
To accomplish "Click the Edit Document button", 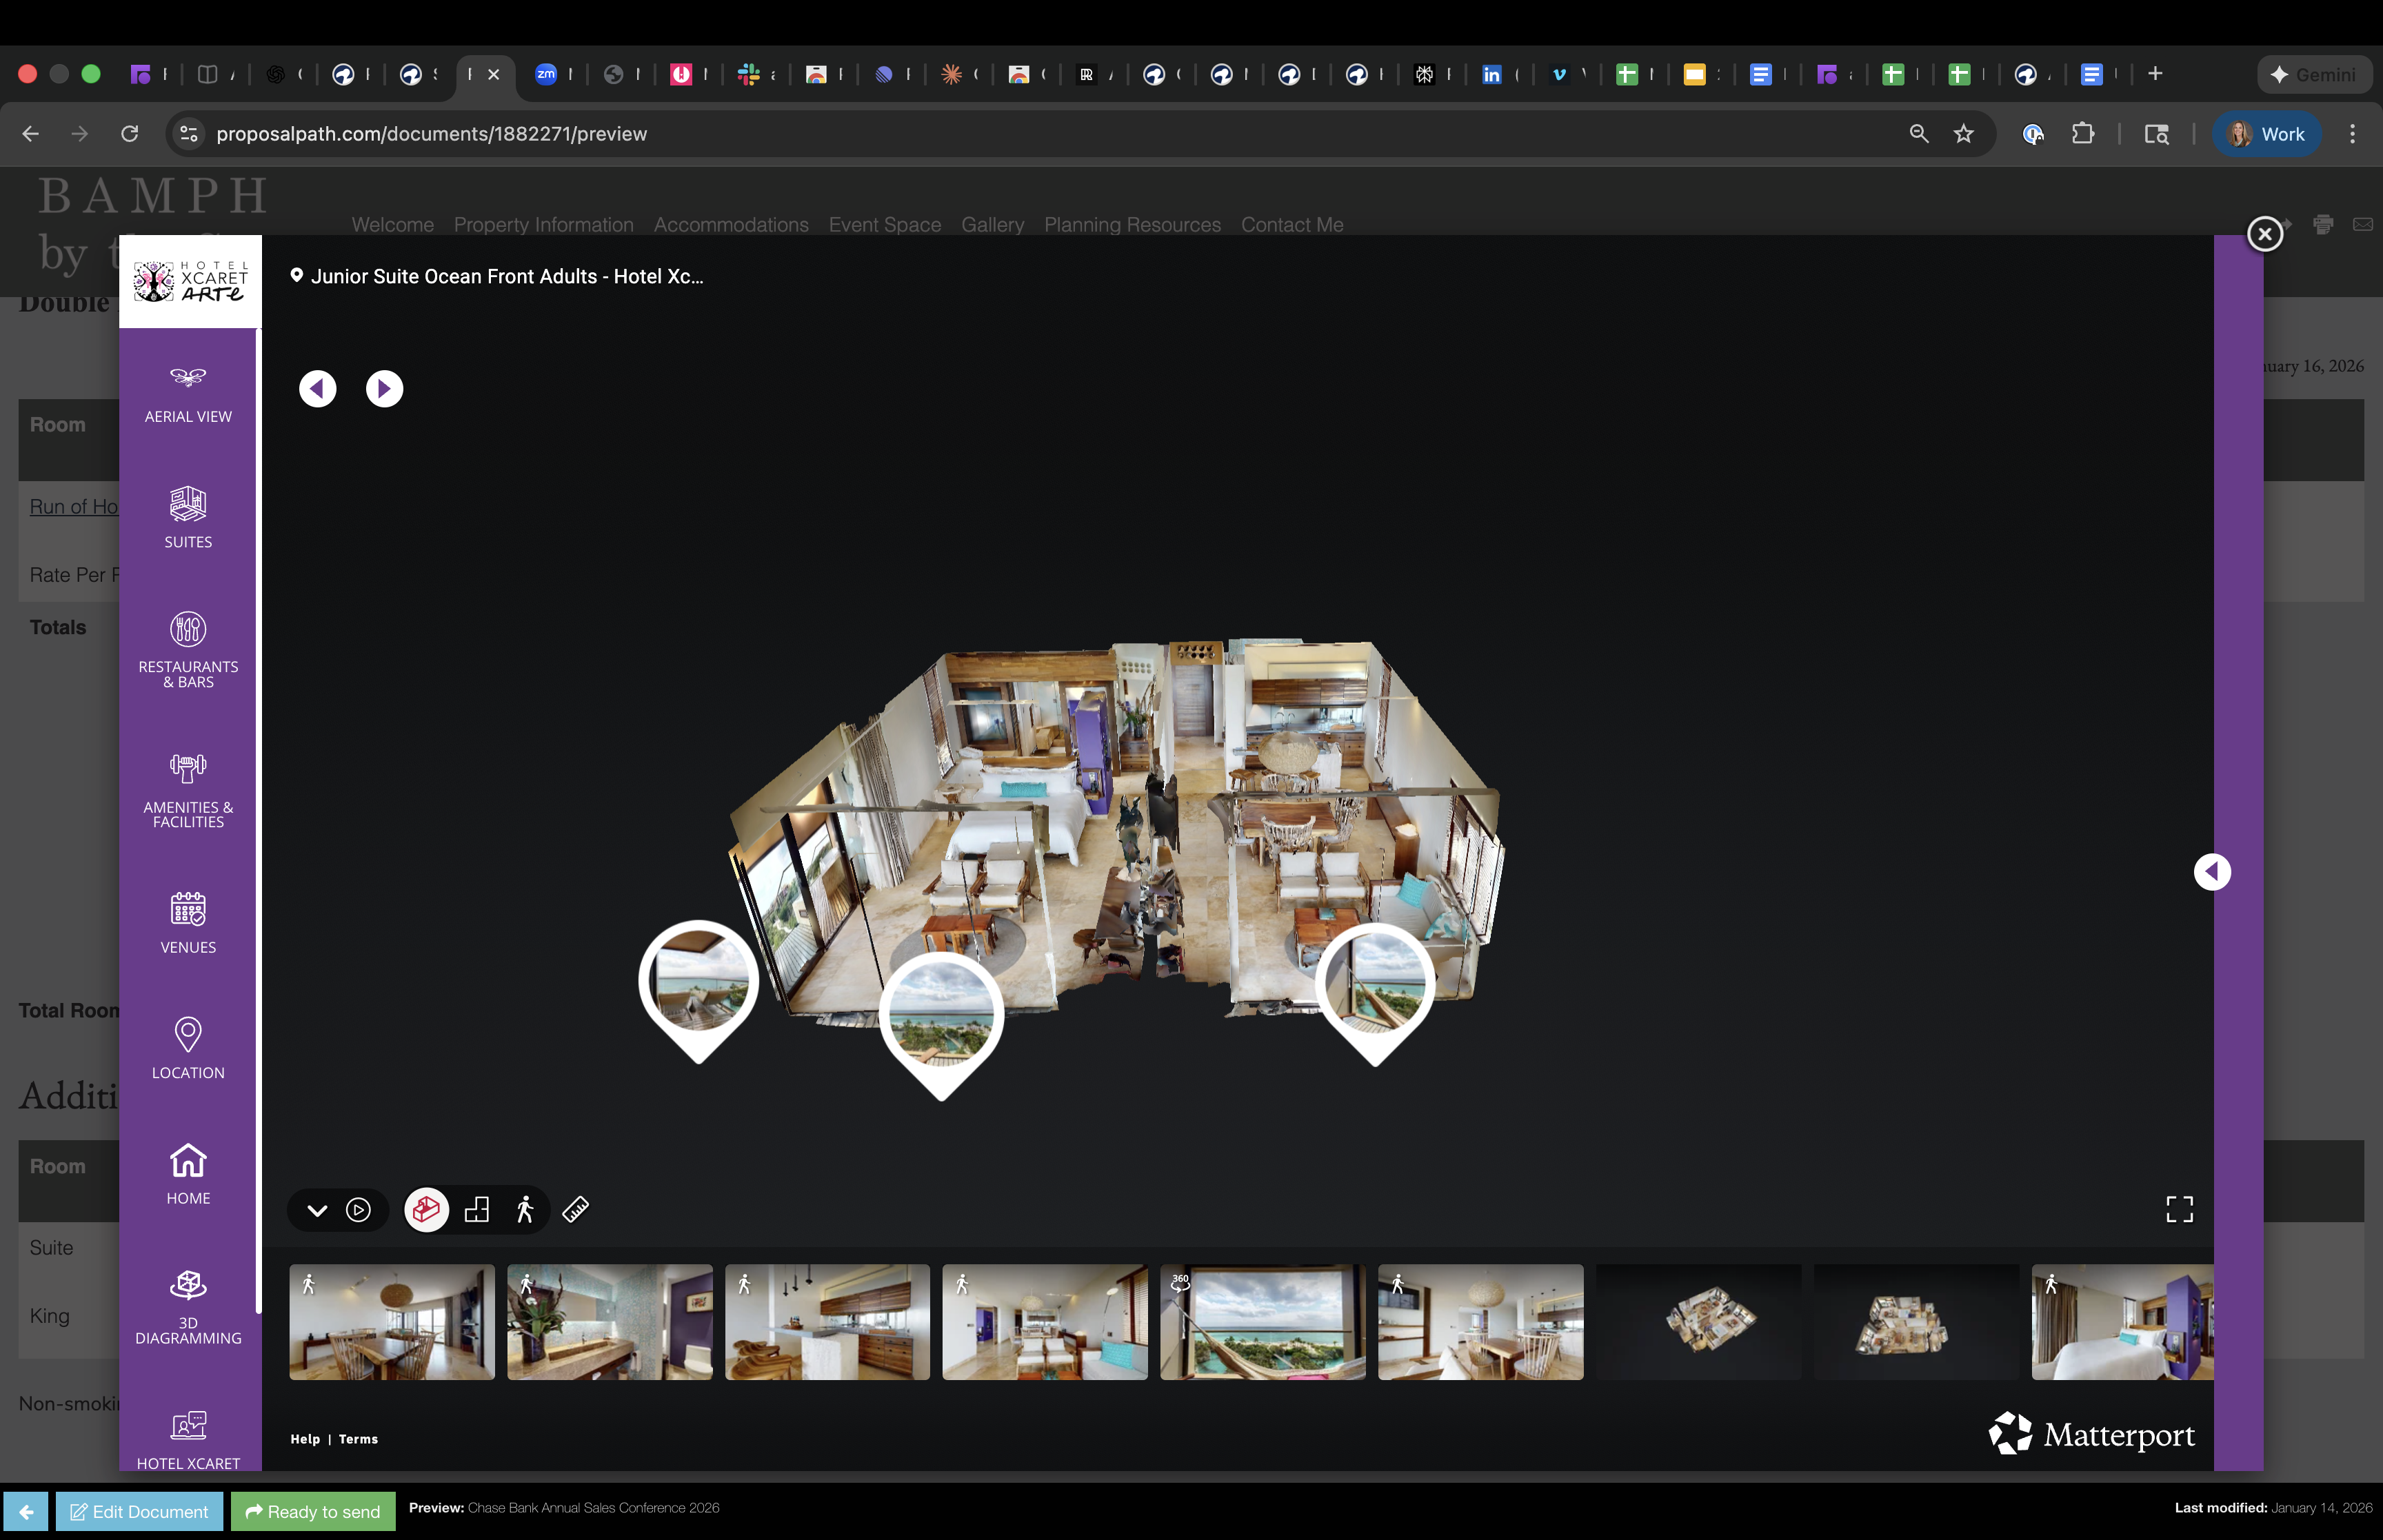I will (x=139, y=1511).
